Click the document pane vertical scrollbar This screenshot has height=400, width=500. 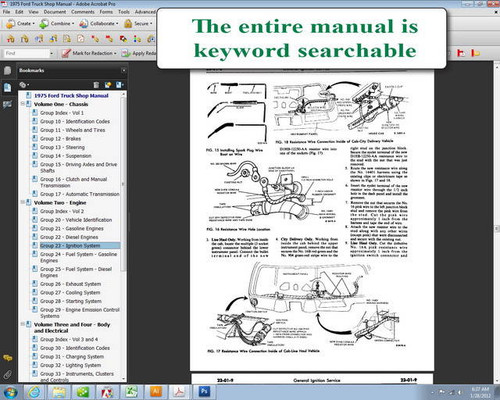click(x=496, y=223)
